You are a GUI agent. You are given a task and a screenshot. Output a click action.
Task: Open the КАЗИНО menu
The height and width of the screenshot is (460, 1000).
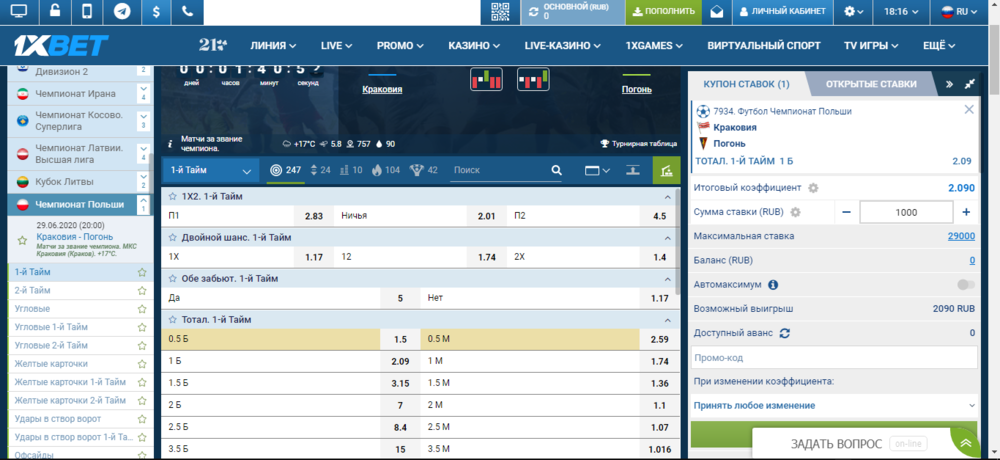coord(474,45)
